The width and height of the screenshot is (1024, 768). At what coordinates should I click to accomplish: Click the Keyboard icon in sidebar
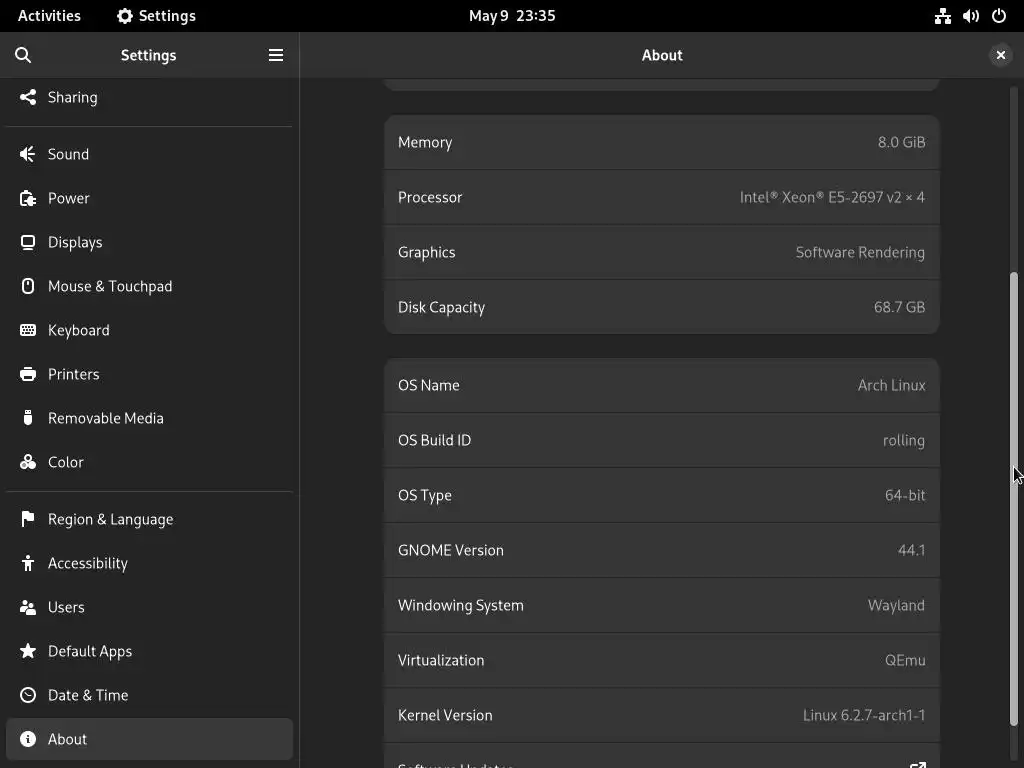point(27,330)
